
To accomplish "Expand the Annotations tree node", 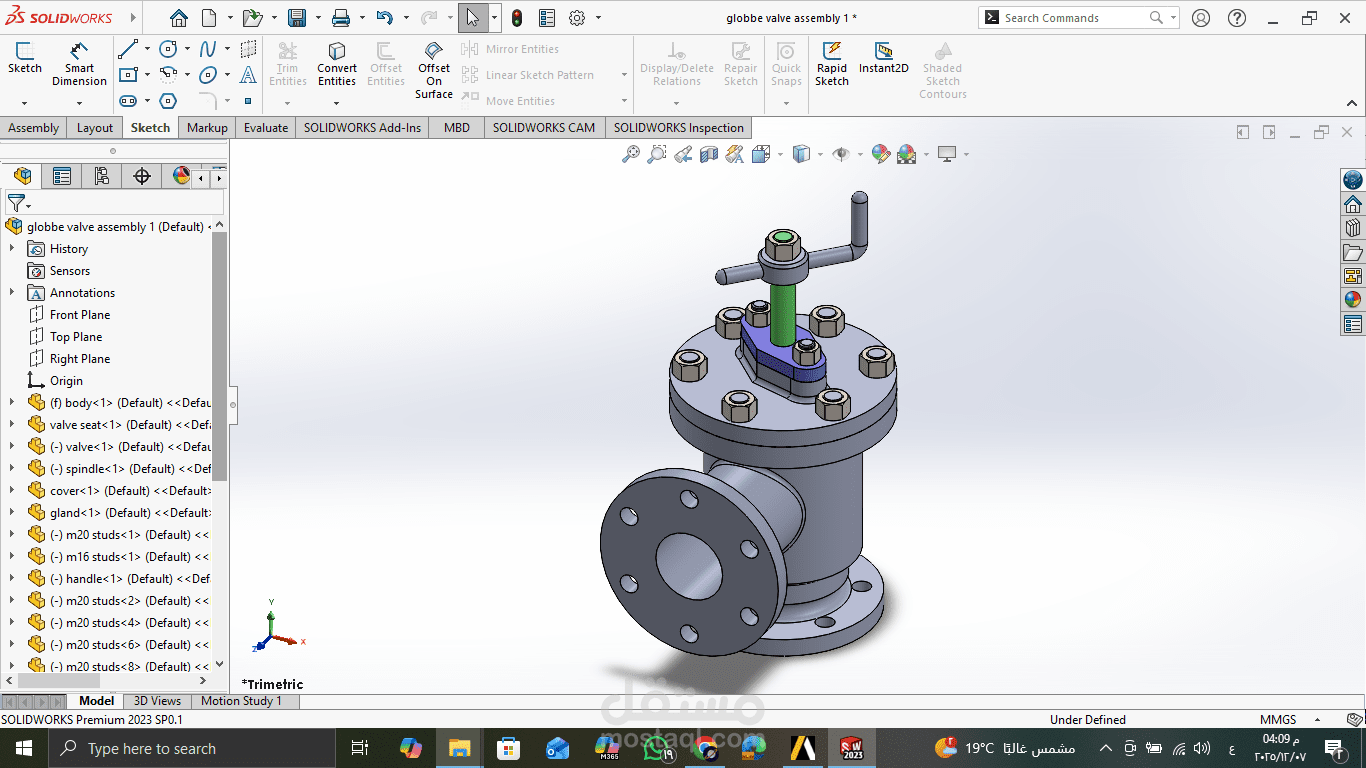I will point(10,292).
